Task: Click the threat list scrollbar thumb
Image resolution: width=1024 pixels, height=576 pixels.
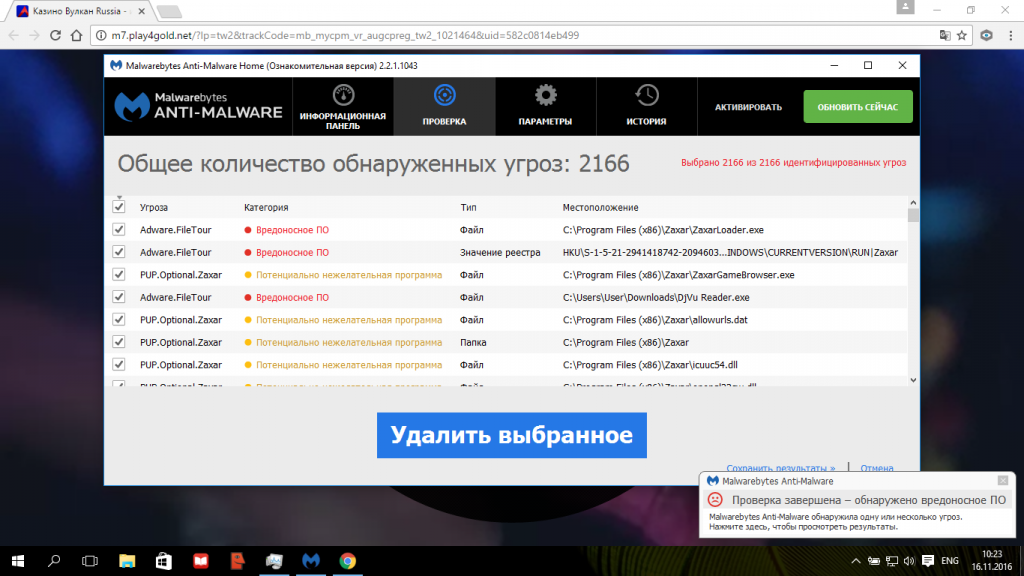Action: pos(913,216)
